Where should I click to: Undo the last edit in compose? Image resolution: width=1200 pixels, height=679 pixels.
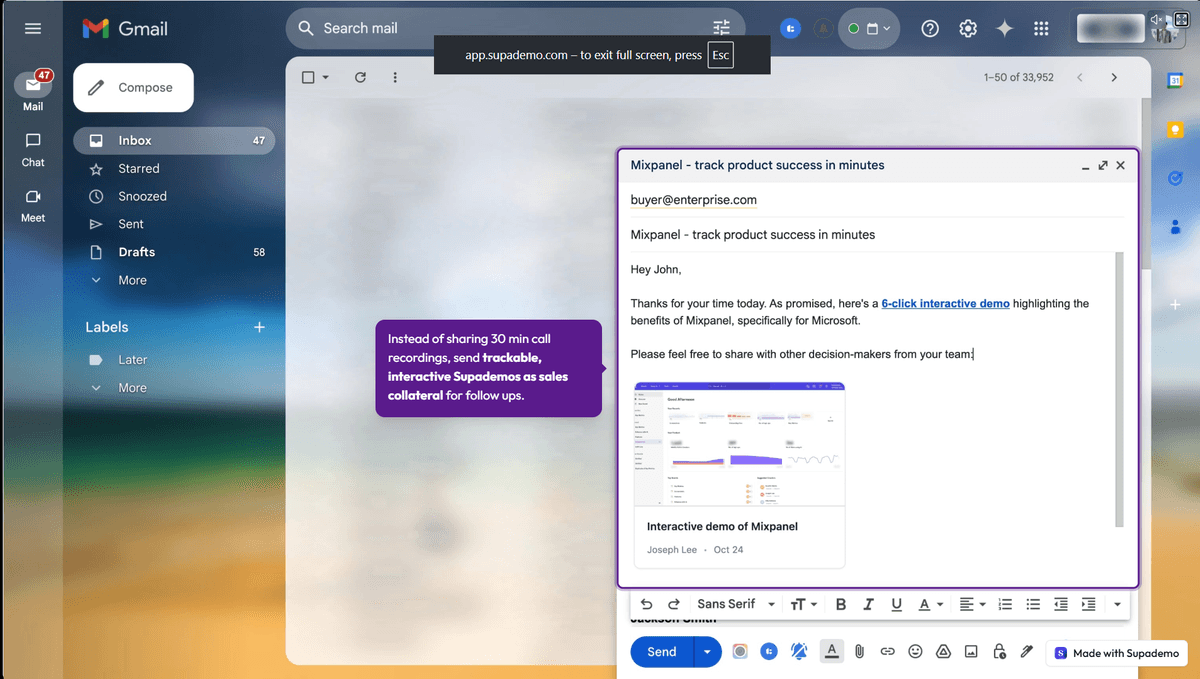pos(646,604)
